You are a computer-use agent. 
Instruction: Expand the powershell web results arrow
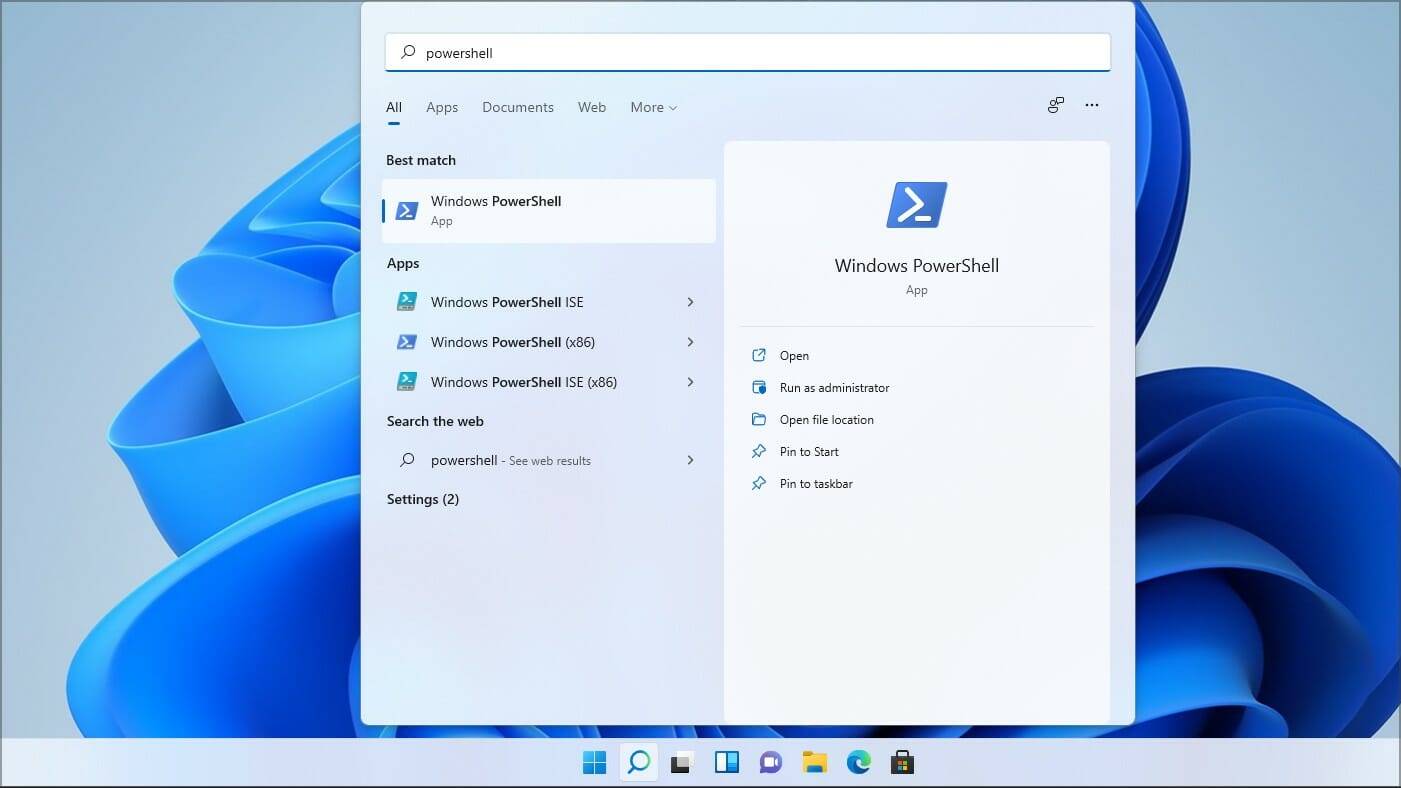[690, 460]
